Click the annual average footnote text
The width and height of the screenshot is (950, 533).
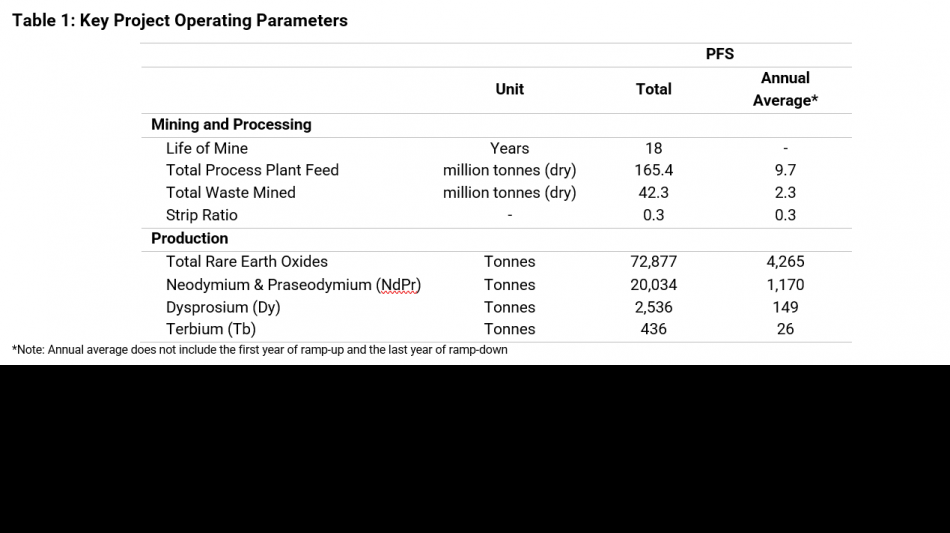260,350
